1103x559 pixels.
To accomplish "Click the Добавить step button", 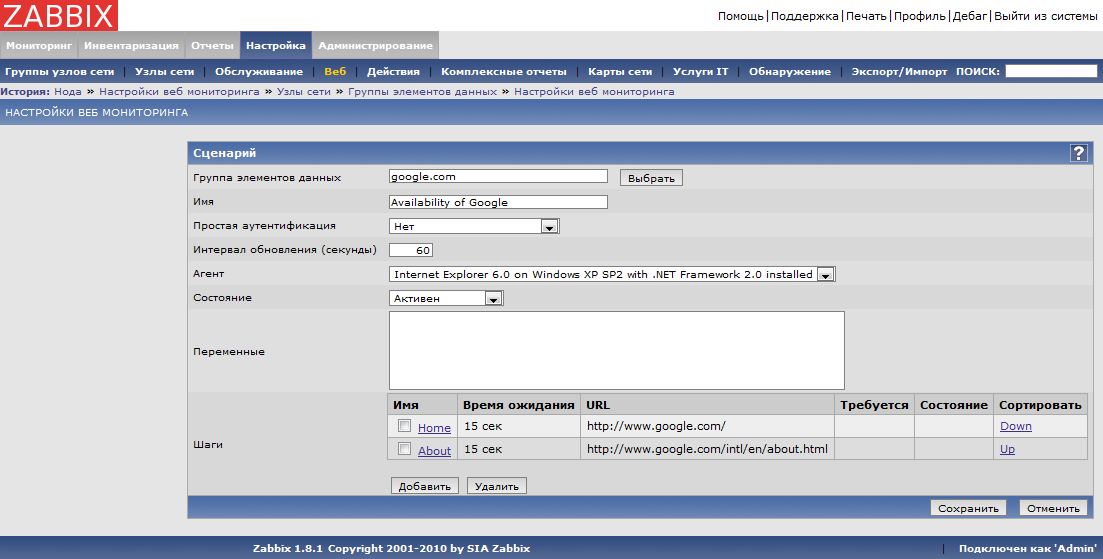I will (x=425, y=486).
